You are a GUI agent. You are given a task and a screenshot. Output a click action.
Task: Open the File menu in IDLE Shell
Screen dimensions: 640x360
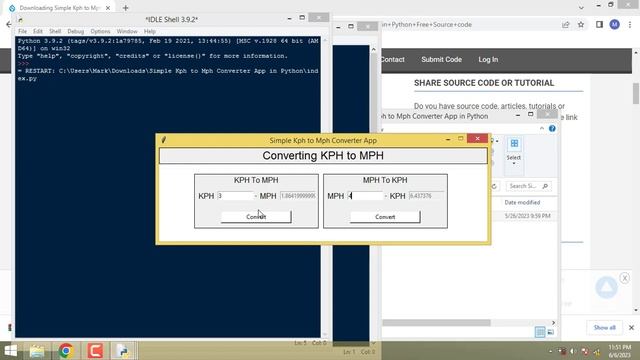(x=22, y=31)
